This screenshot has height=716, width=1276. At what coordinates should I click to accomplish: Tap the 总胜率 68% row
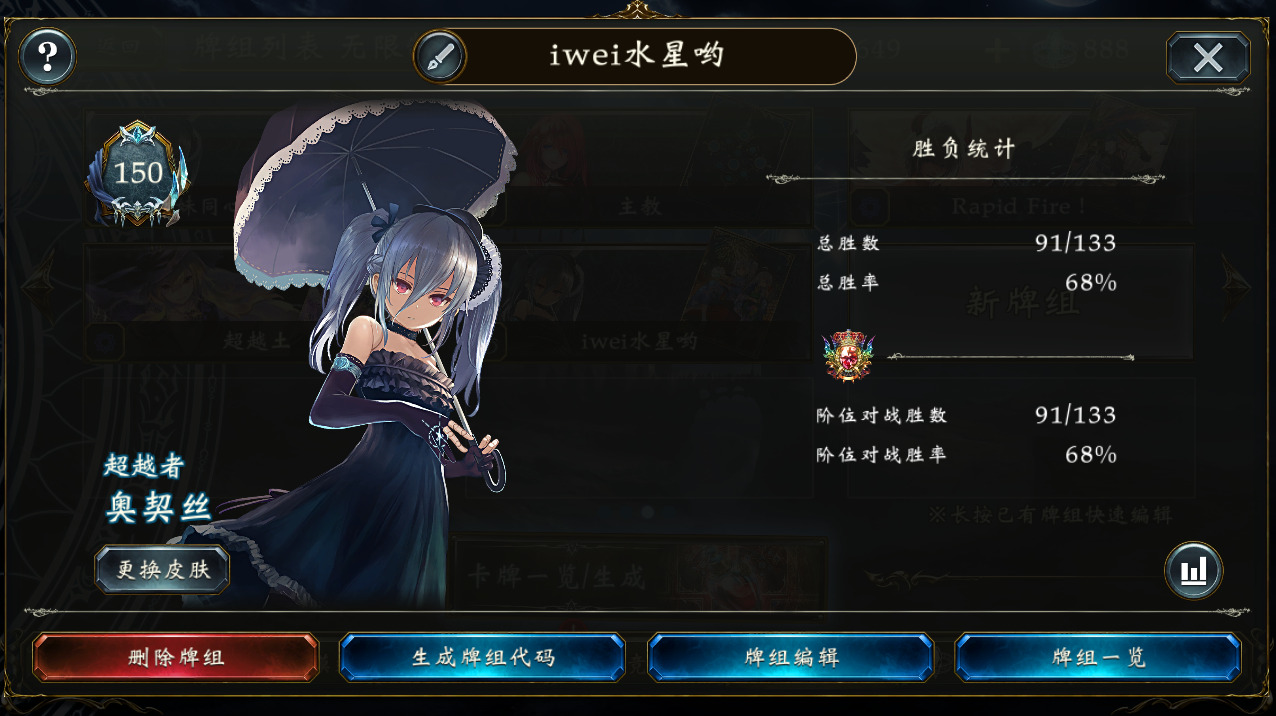(x=966, y=283)
